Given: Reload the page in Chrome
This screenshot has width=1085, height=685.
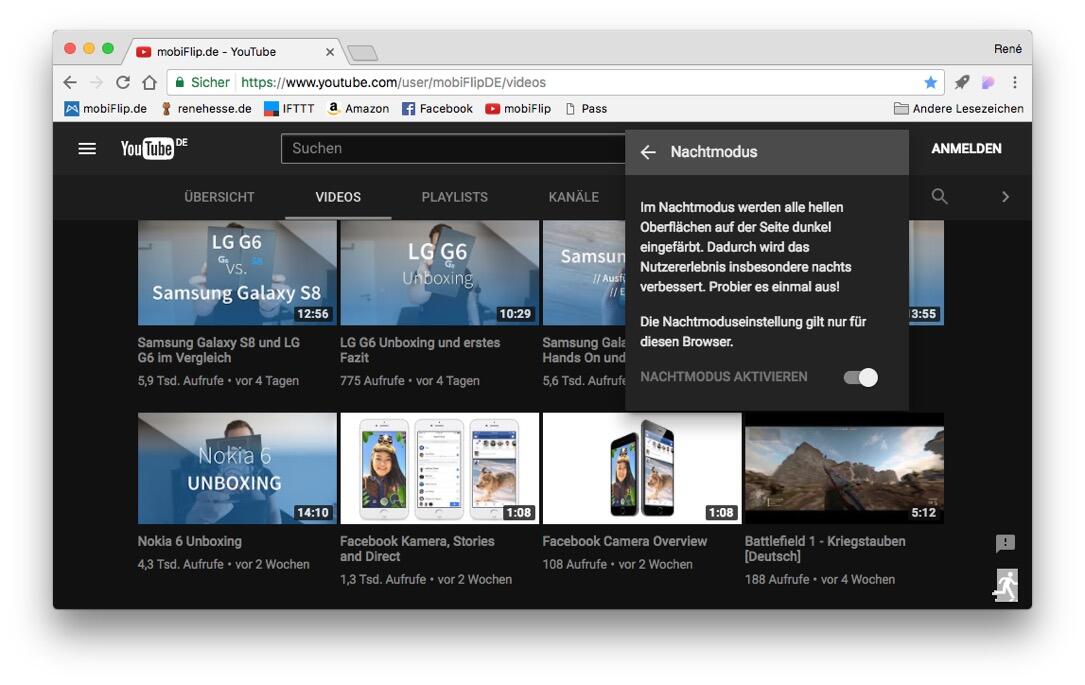Looking at the screenshot, I should (x=123, y=82).
